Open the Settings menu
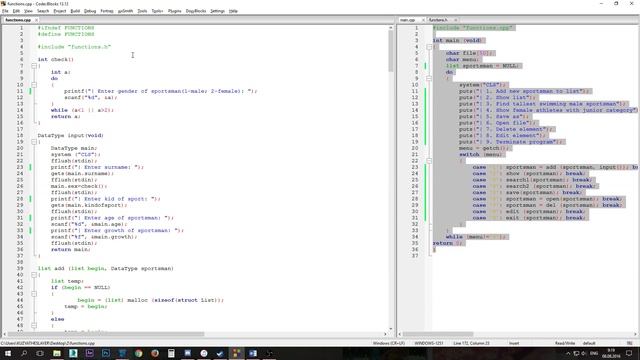This screenshot has width=640, height=360. [218, 11]
